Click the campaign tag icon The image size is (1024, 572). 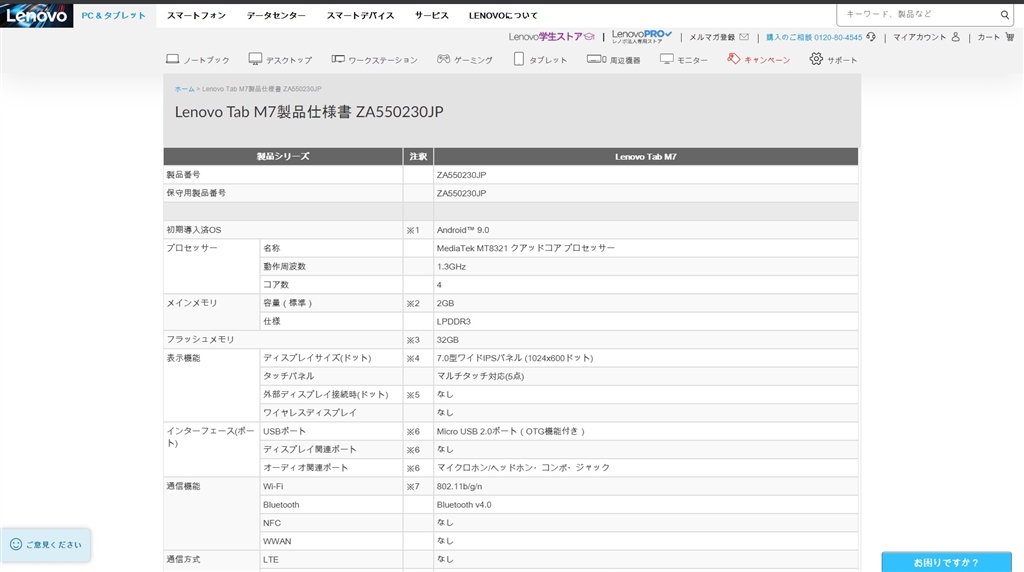[733, 59]
